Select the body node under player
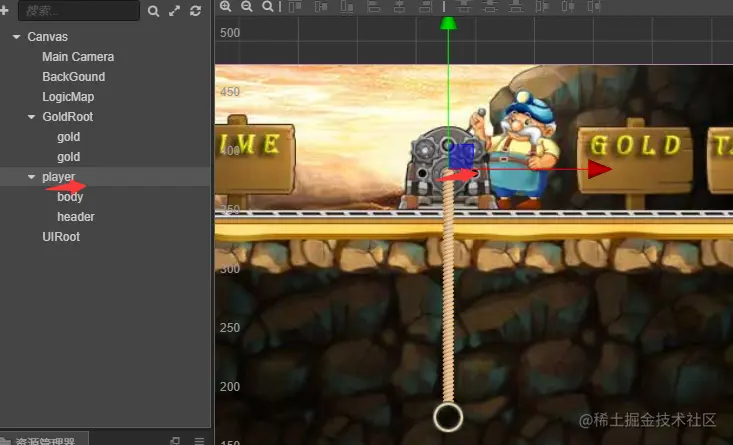Image resolution: width=733 pixels, height=445 pixels. pos(70,197)
